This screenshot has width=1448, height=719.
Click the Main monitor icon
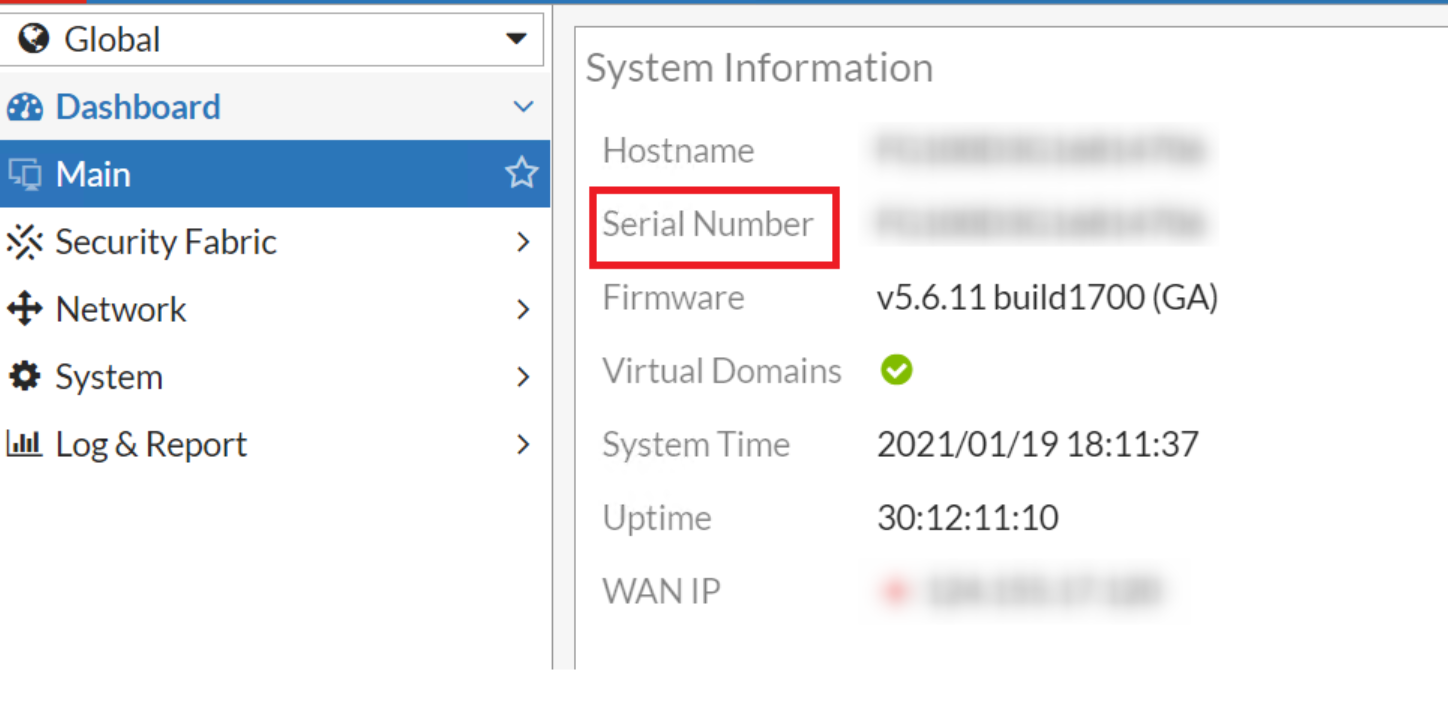[25, 175]
